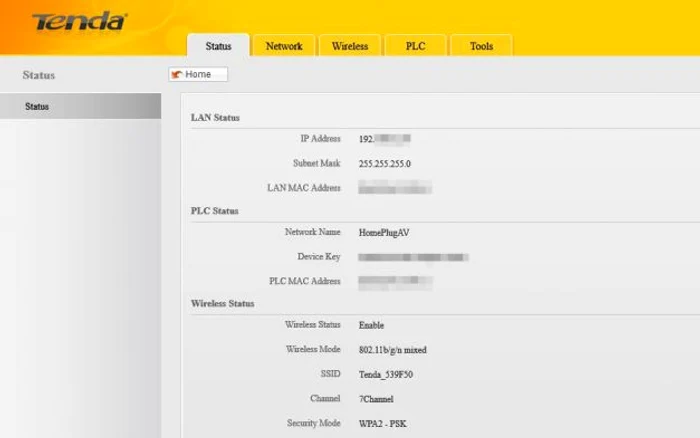This screenshot has height=438, width=700.
Task: Click the IP Address label
Action: [320, 139]
